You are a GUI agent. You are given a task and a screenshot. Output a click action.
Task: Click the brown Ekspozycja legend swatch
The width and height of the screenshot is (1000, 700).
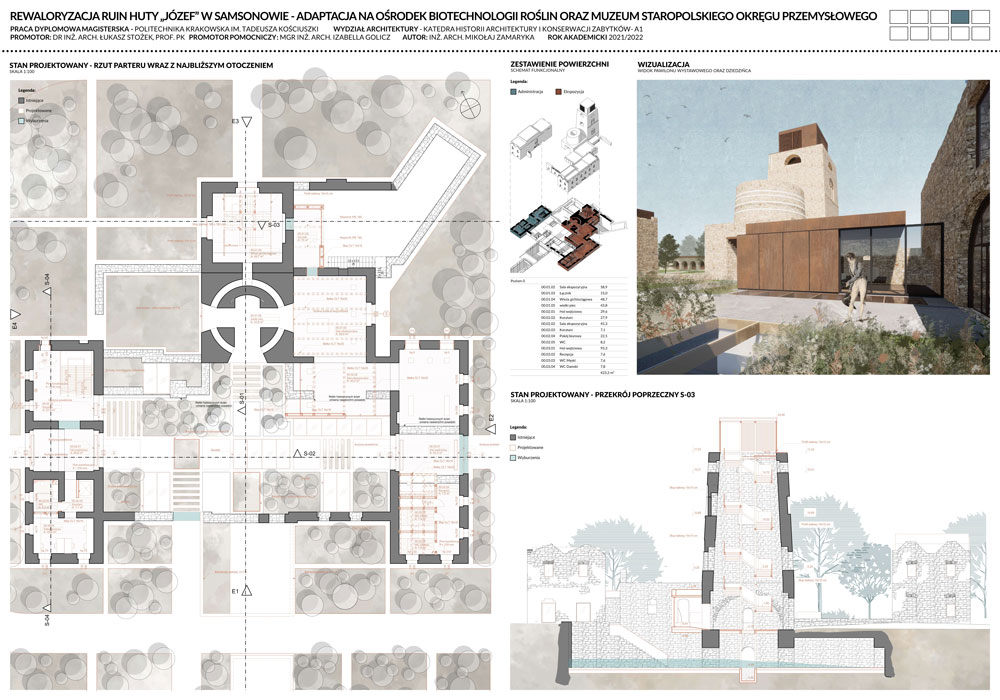click(x=558, y=91)
